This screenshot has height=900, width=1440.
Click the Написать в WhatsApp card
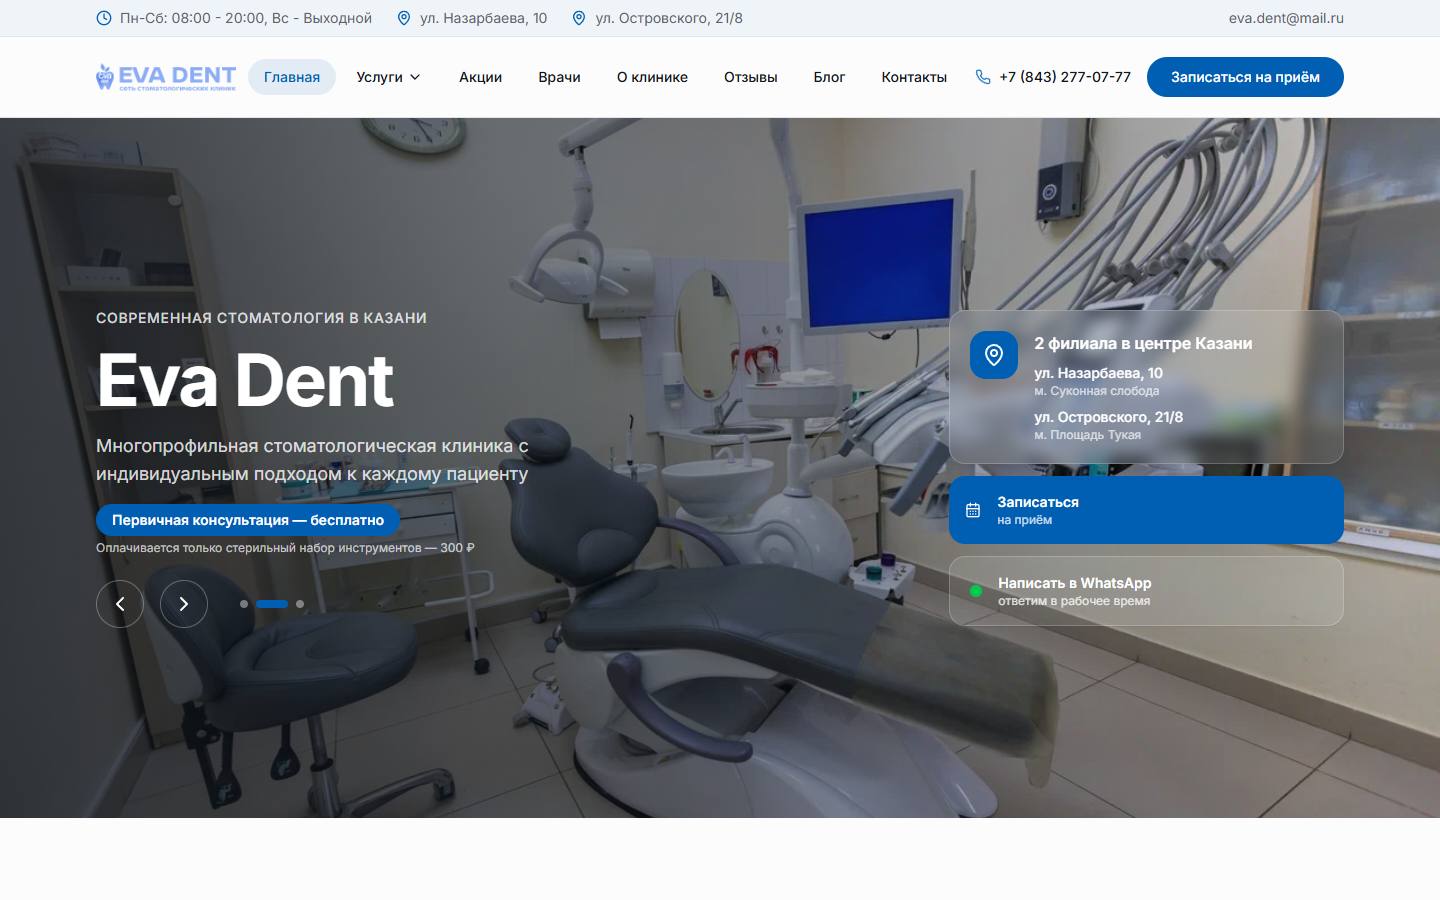click(1146, 591)
